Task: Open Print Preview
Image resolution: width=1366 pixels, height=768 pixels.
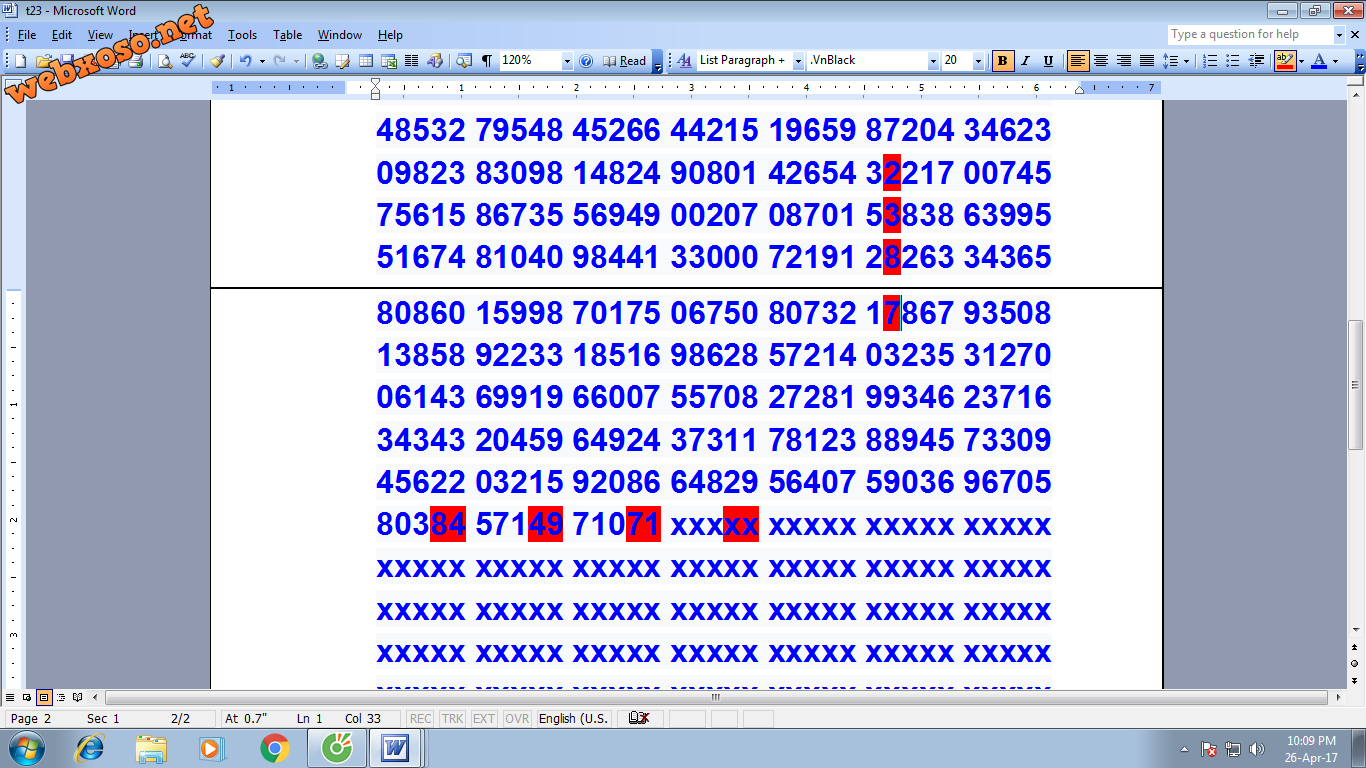Action: 164,61
